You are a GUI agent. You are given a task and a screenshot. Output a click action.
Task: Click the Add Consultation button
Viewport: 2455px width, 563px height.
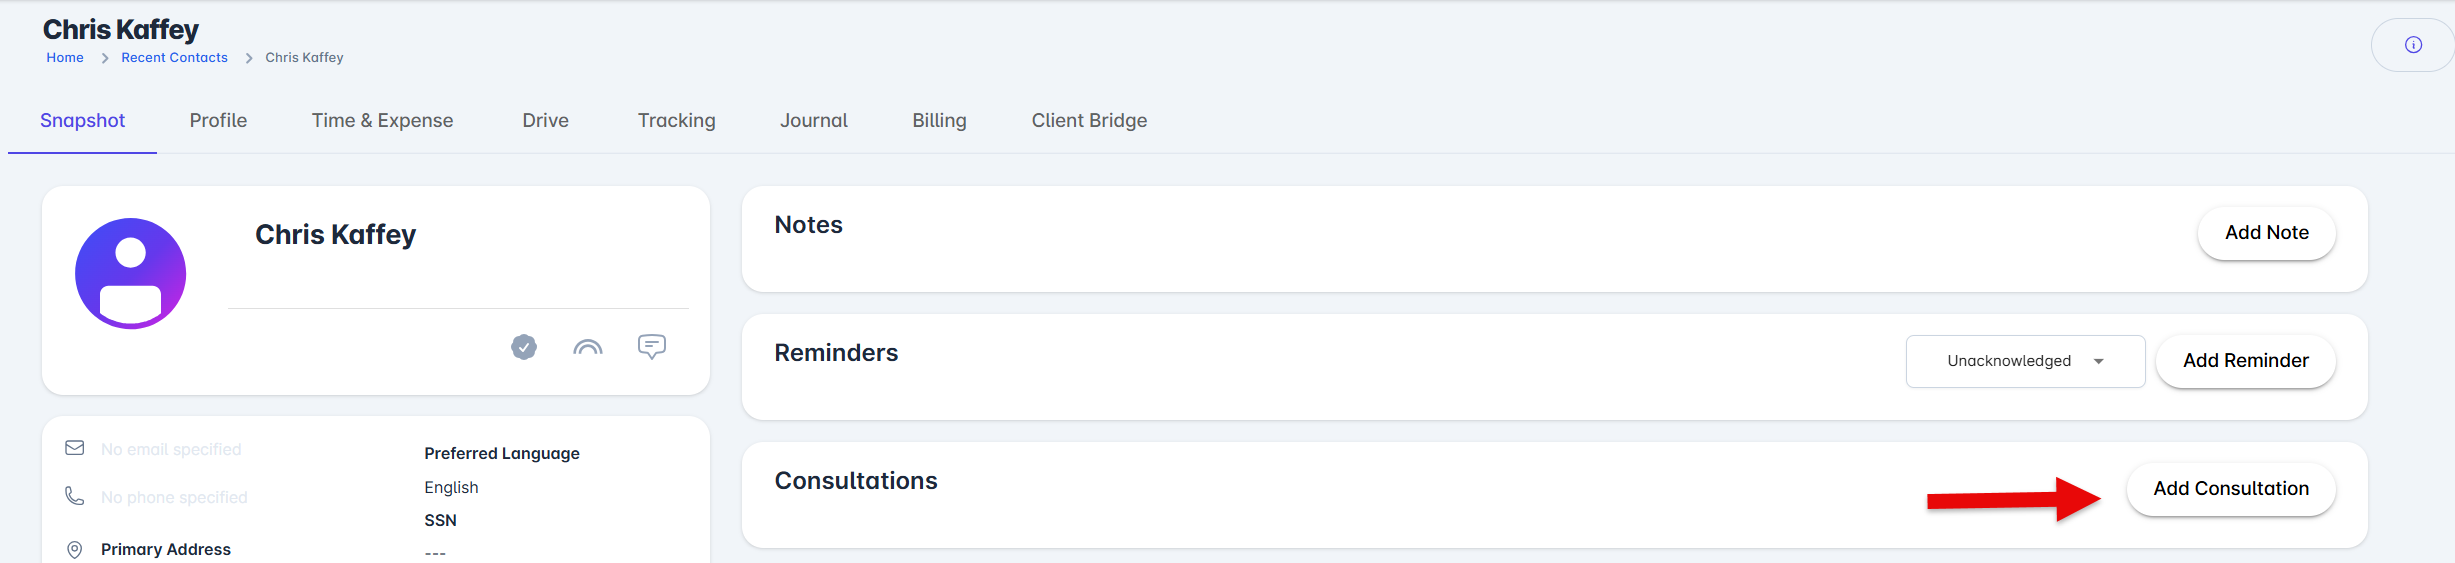point(2230,489)
